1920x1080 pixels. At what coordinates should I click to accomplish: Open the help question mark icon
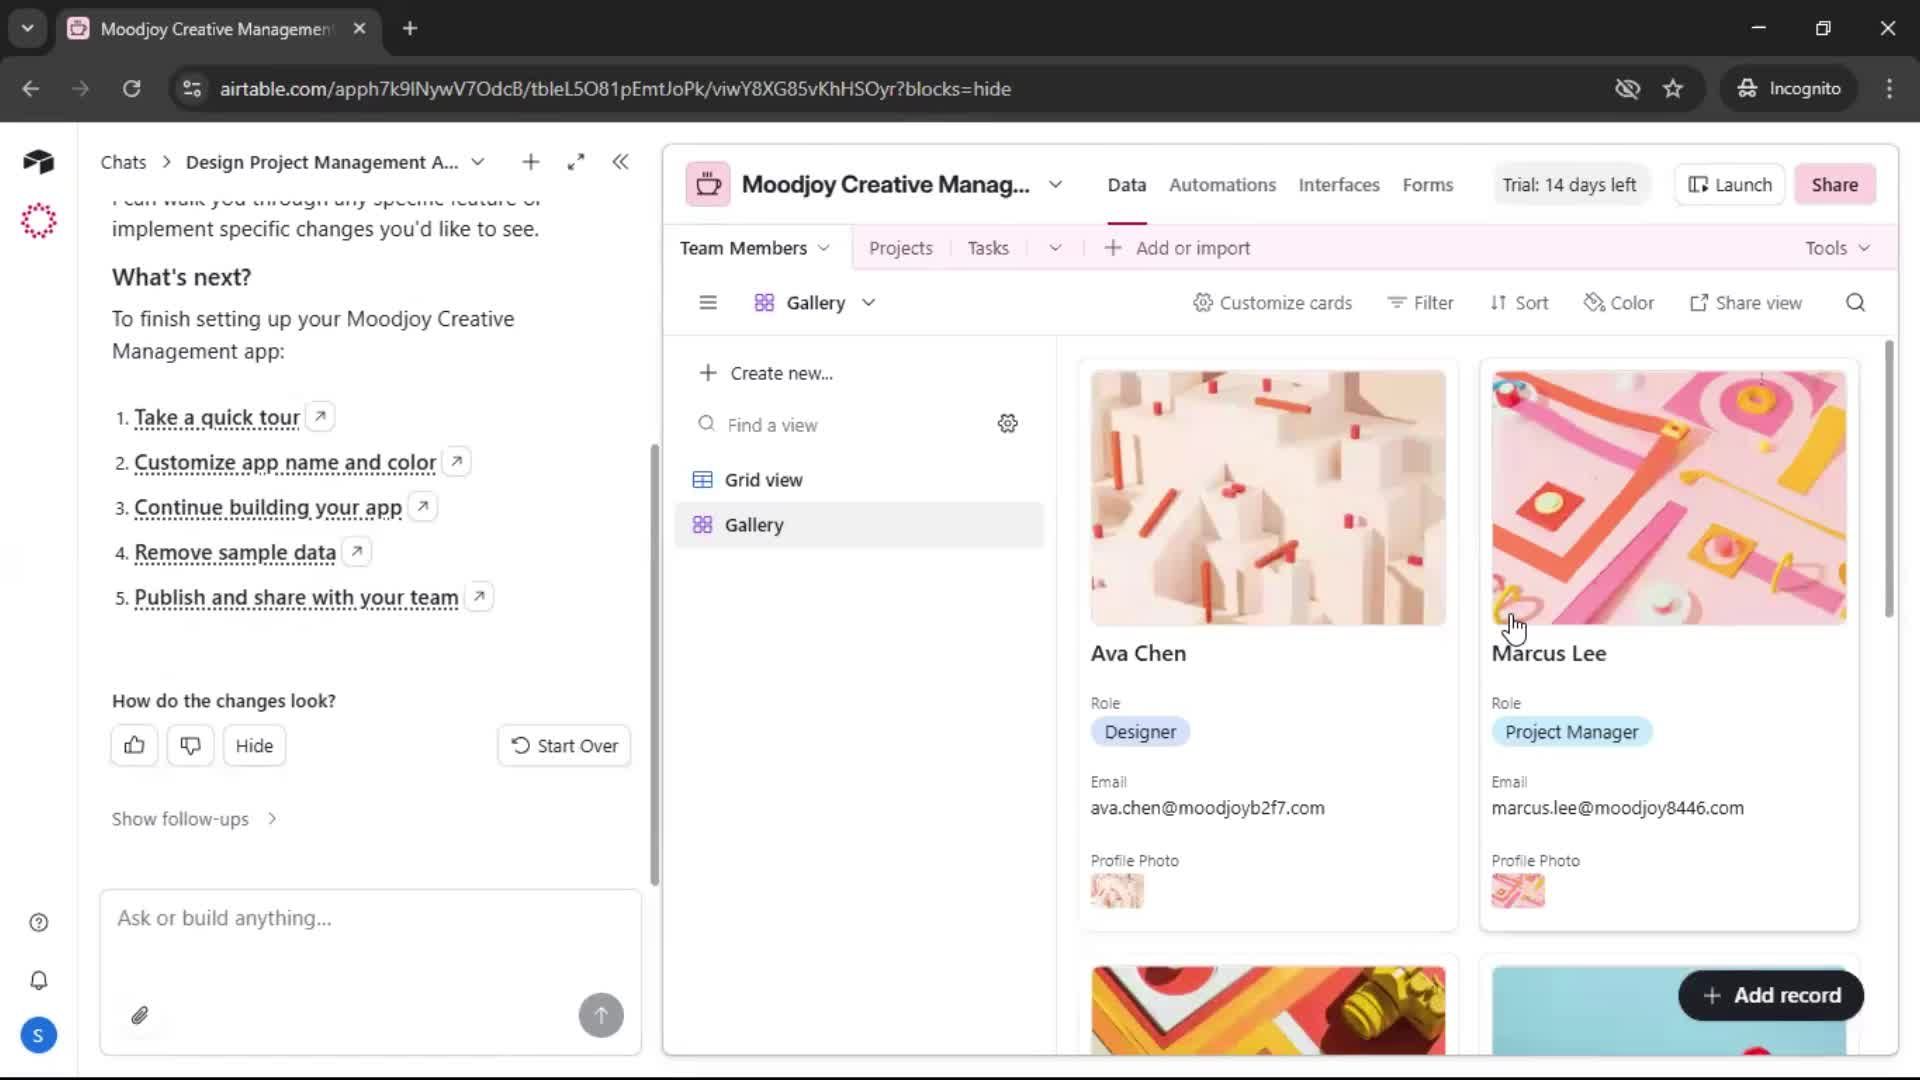[38, 922]
